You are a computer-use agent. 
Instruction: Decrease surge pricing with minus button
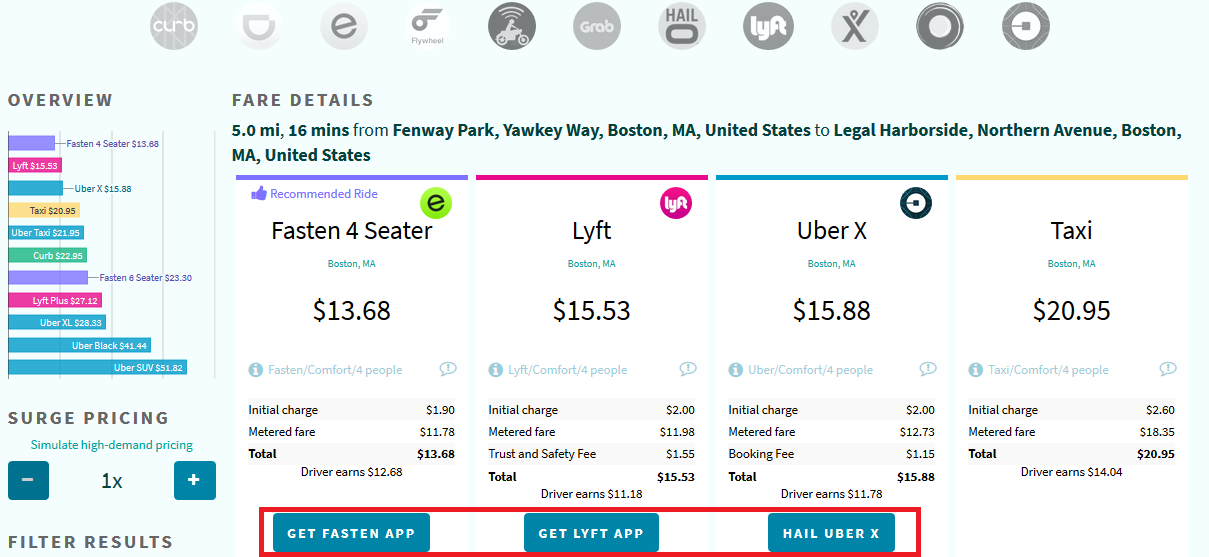point(28,480)
